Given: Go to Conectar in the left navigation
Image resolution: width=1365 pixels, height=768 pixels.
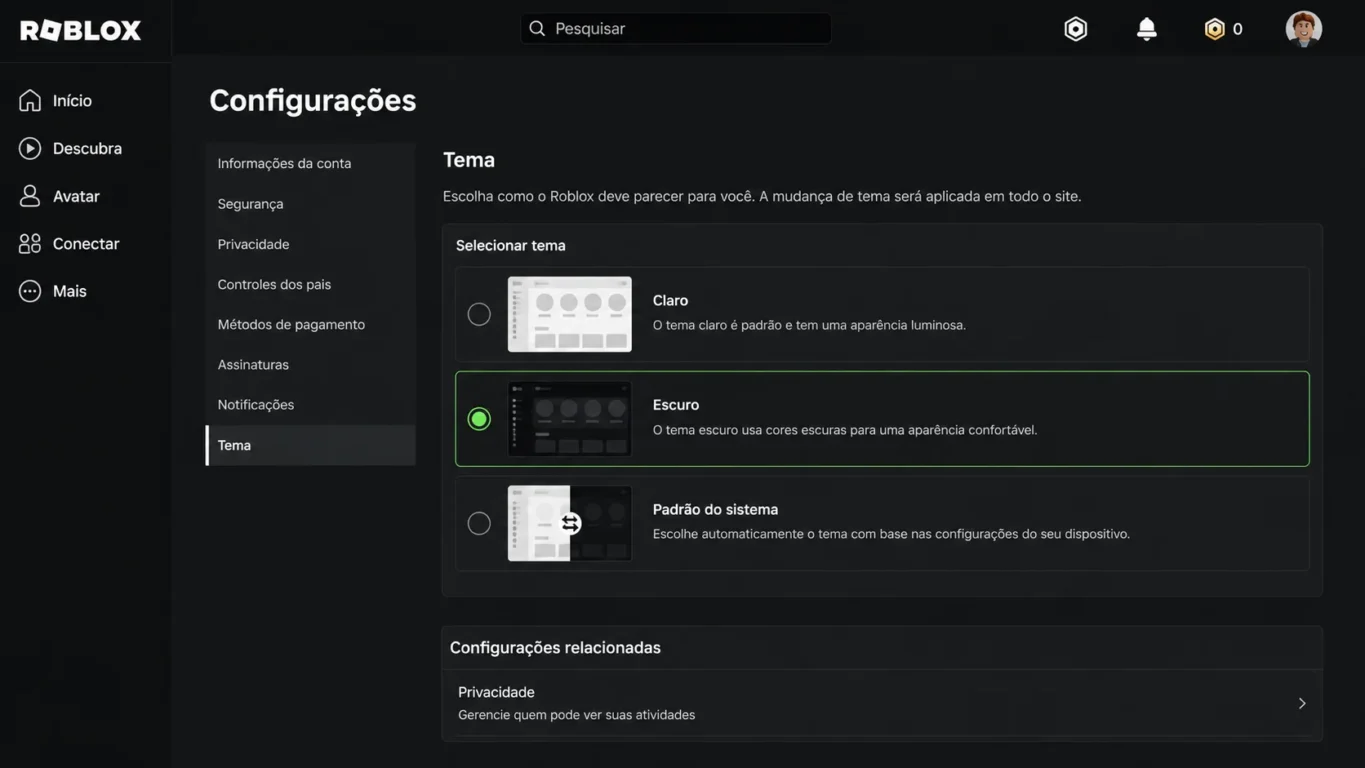Looking at the screenshot, I should (86, 243).
